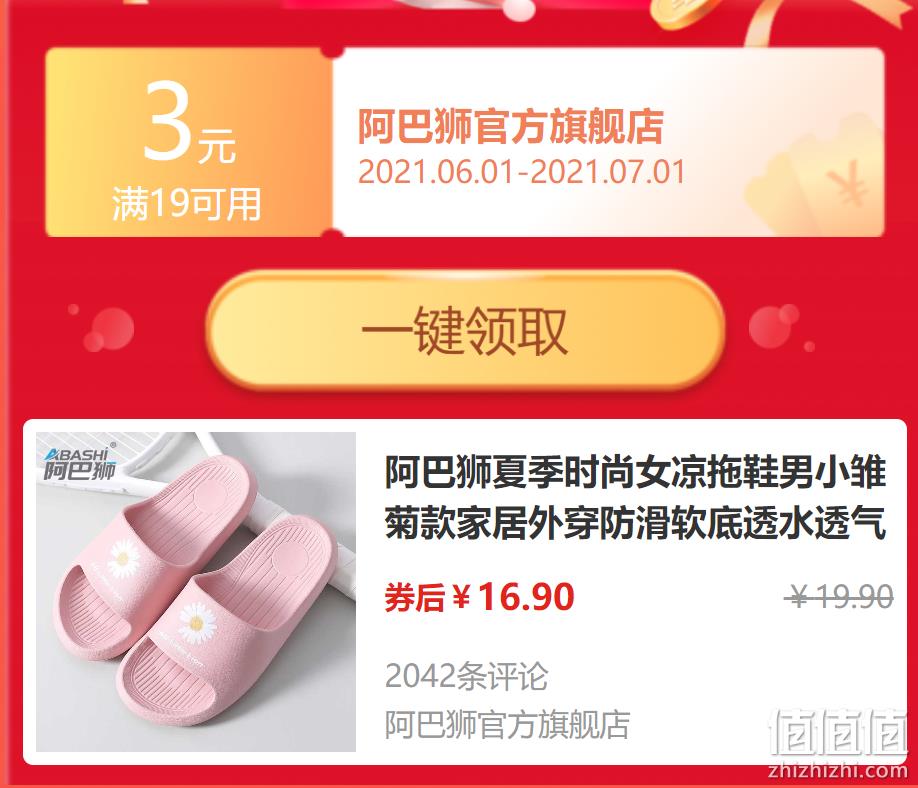Click the 券后 ¥16.90 price
The width and height of the screenshot is (918, 788).
tap(479, 597)
